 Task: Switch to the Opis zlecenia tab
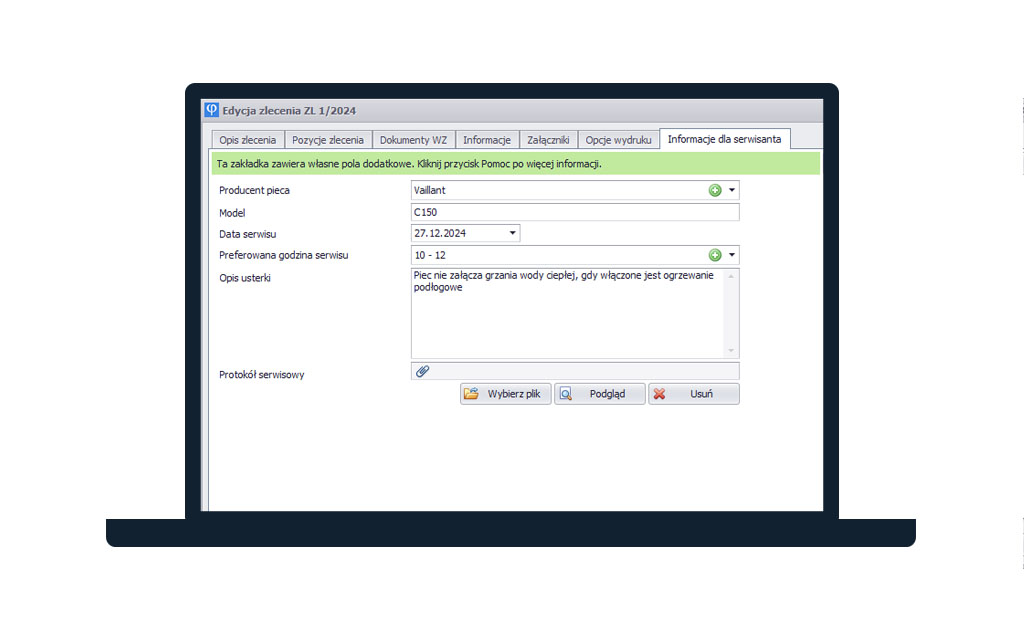[247, 139]
